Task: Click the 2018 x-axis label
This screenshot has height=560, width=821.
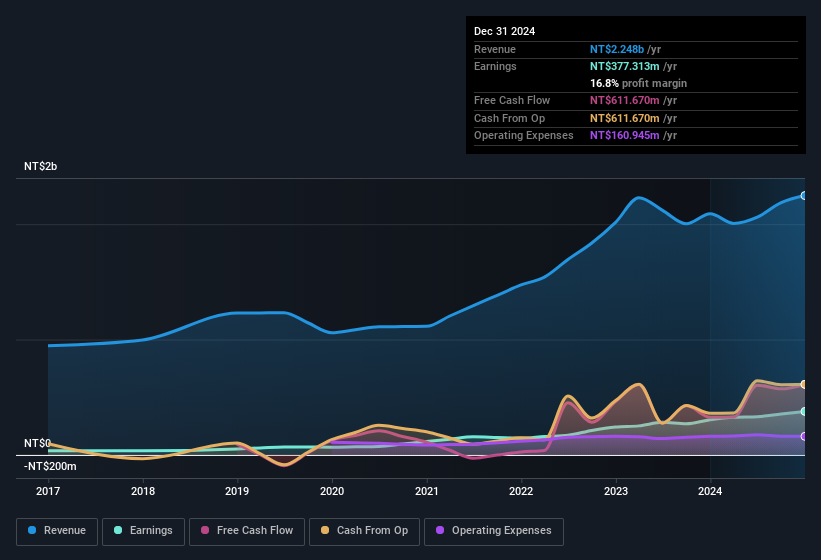Action: (x=143, y=491)
